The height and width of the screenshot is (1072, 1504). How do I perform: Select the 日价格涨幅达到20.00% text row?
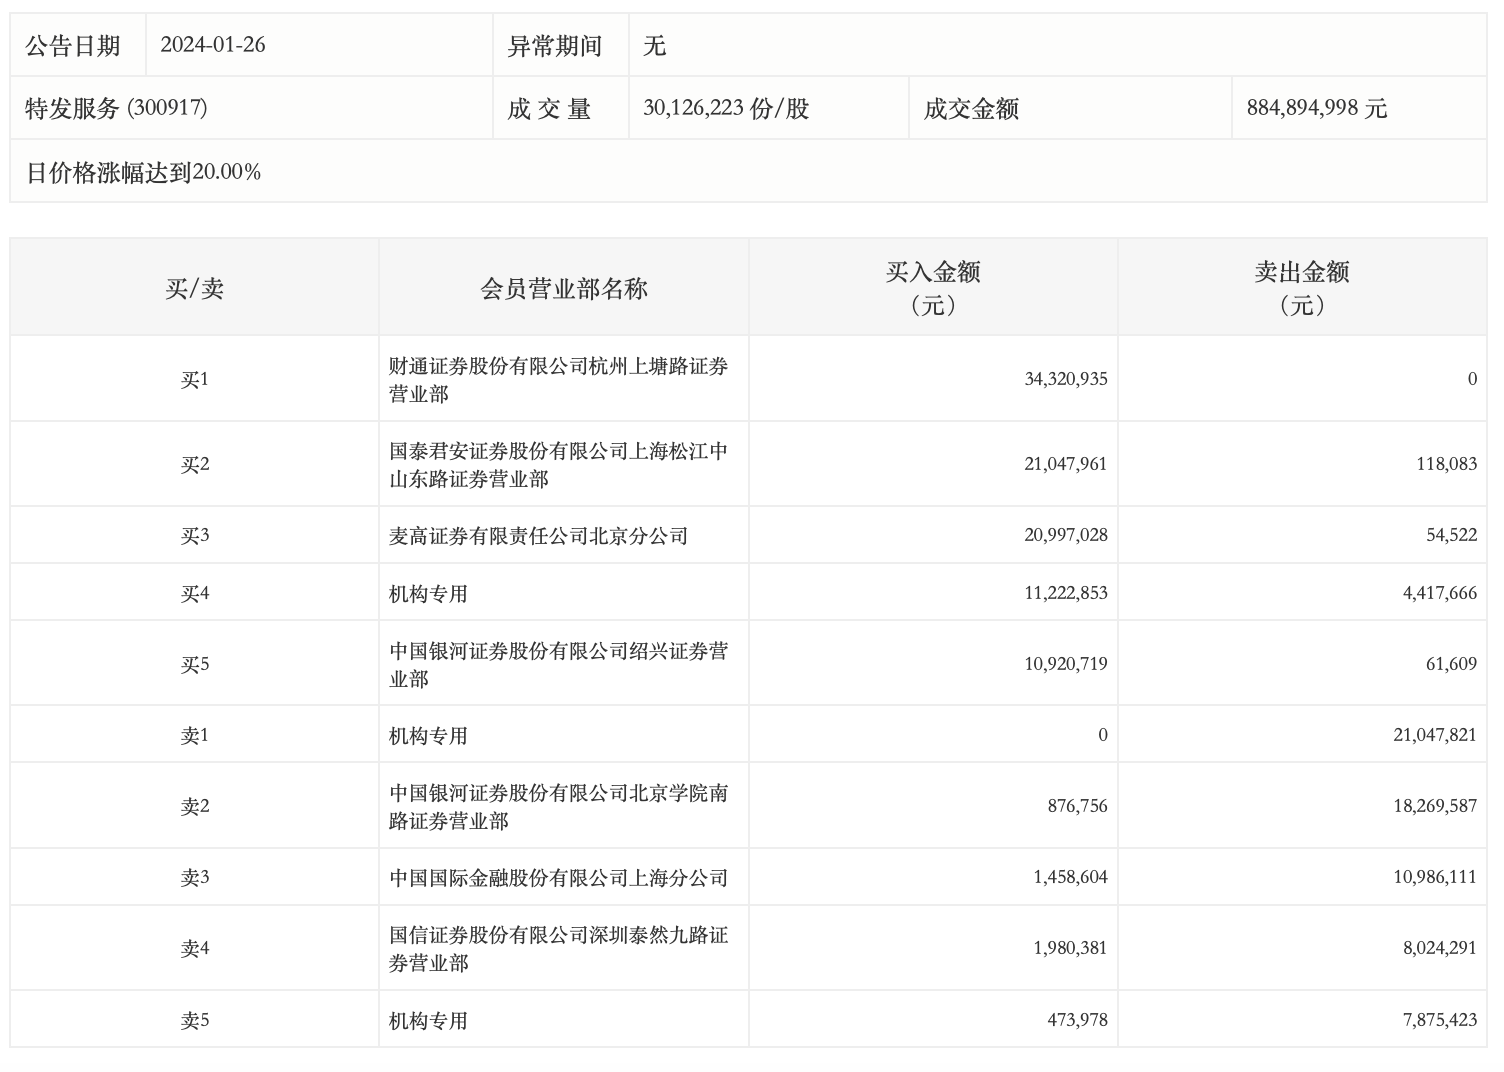point(143,172)
